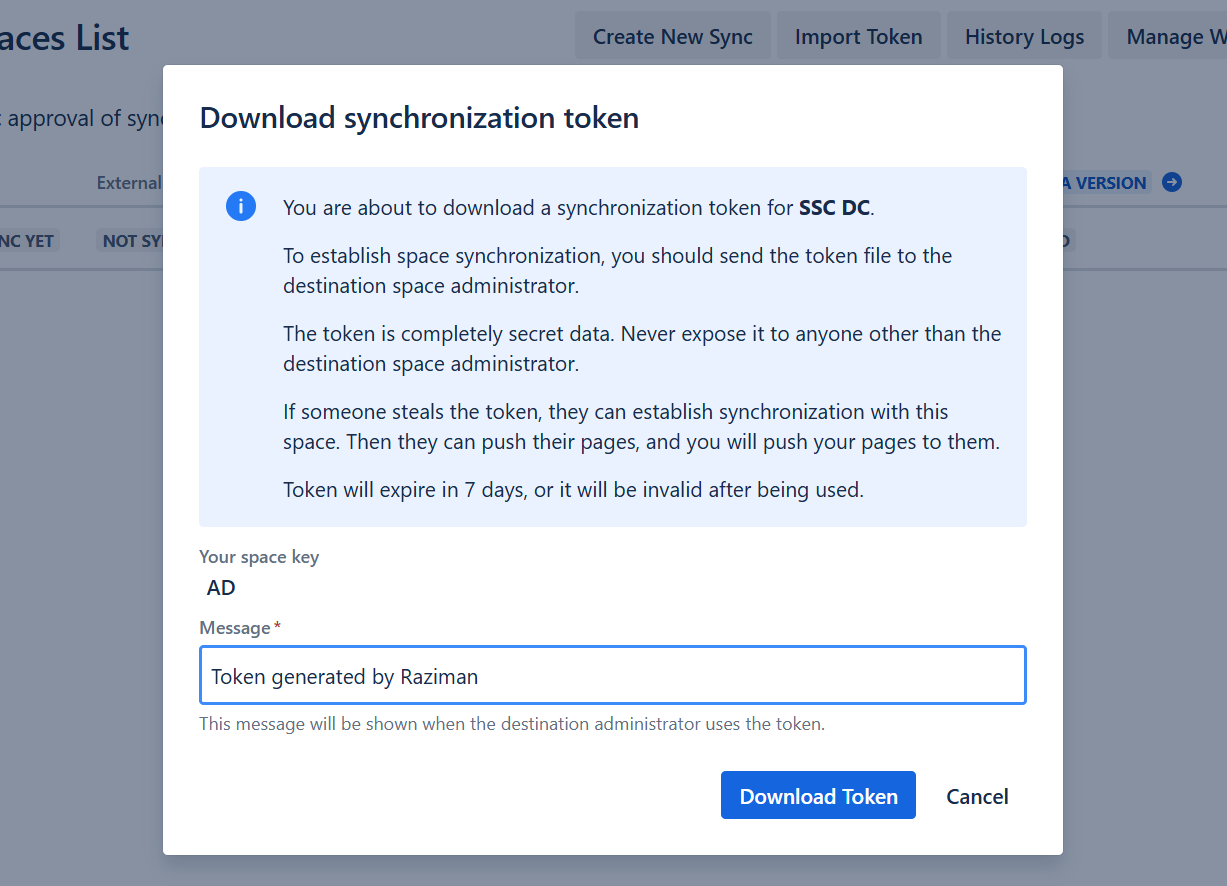1227x886 pixels.
Task: Click into the Message text field
Action: click(x=612, y=676)
